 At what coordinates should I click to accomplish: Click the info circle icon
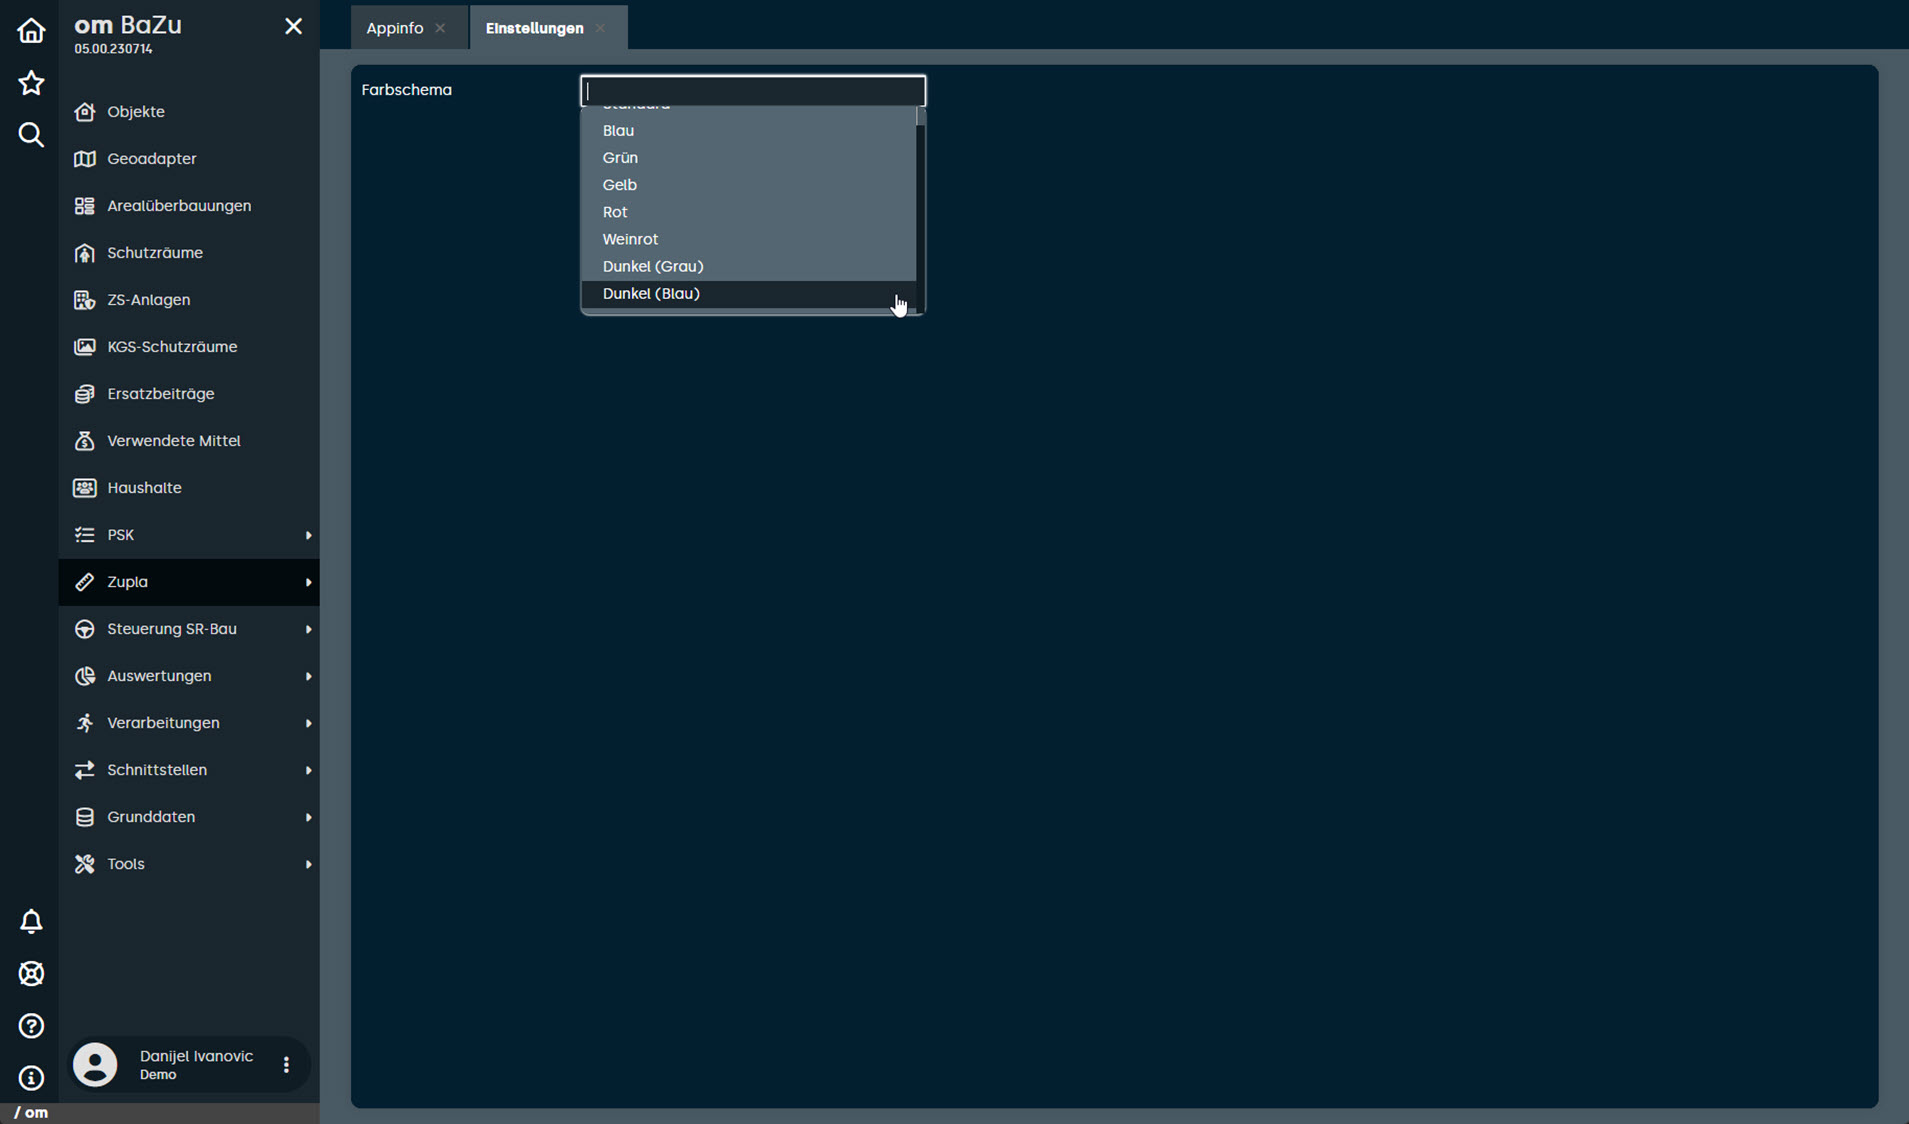(x=31, y=1078)
